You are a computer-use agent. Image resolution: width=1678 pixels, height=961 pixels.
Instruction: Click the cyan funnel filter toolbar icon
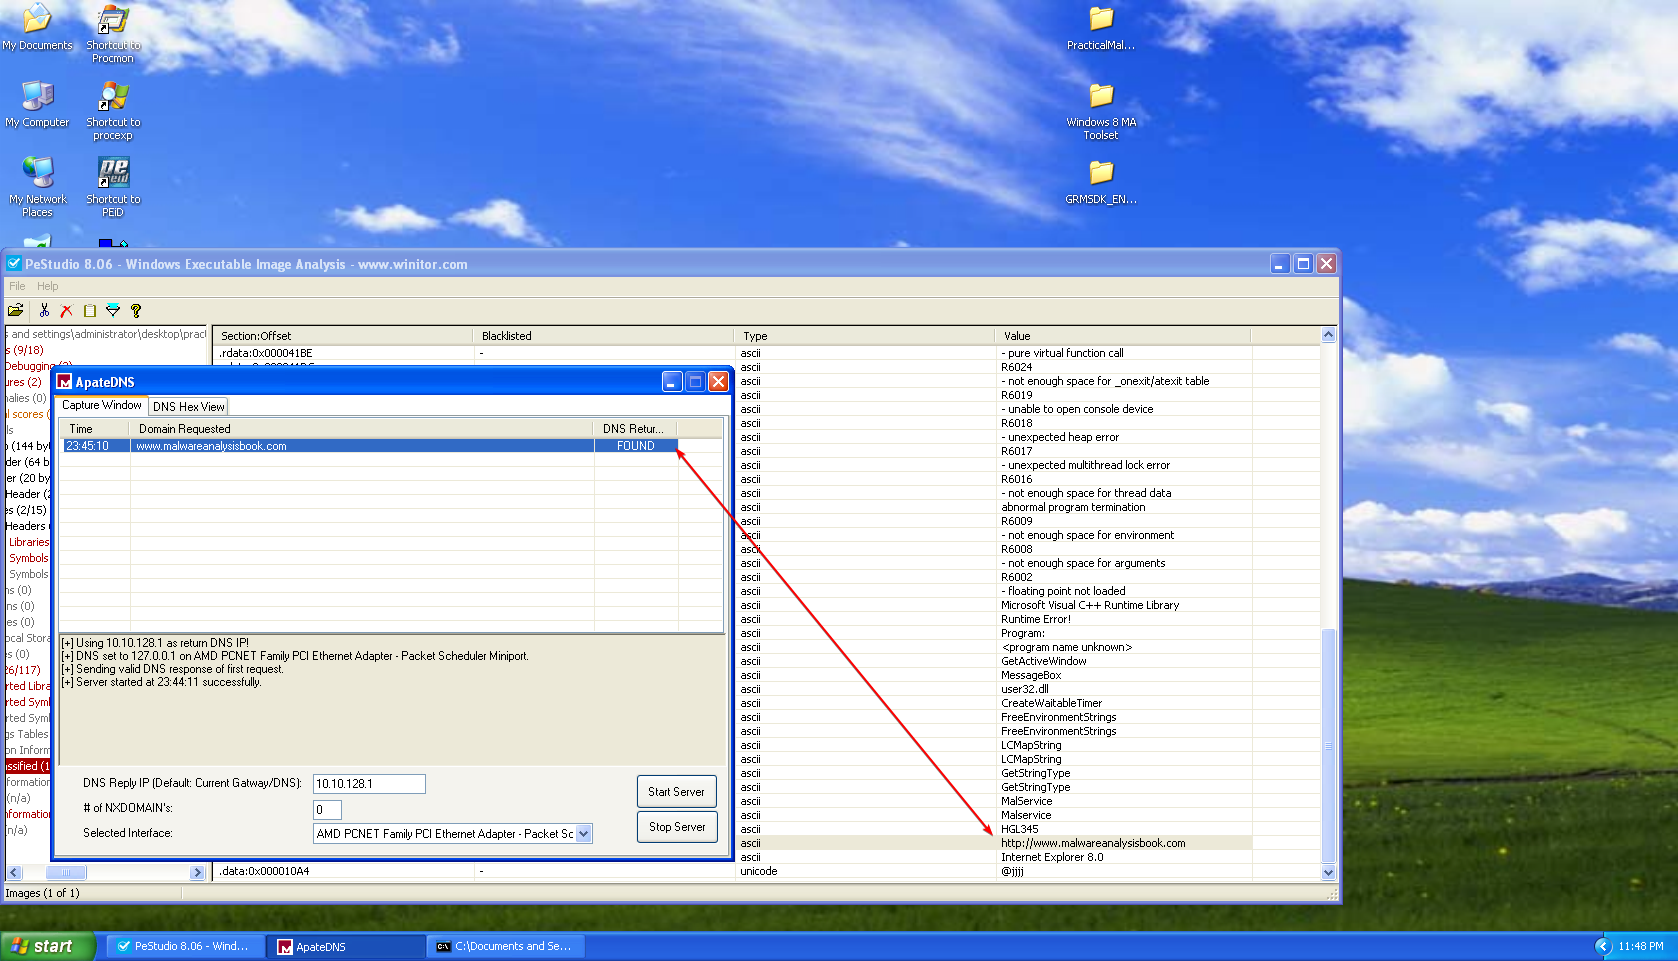click(113, 311)
